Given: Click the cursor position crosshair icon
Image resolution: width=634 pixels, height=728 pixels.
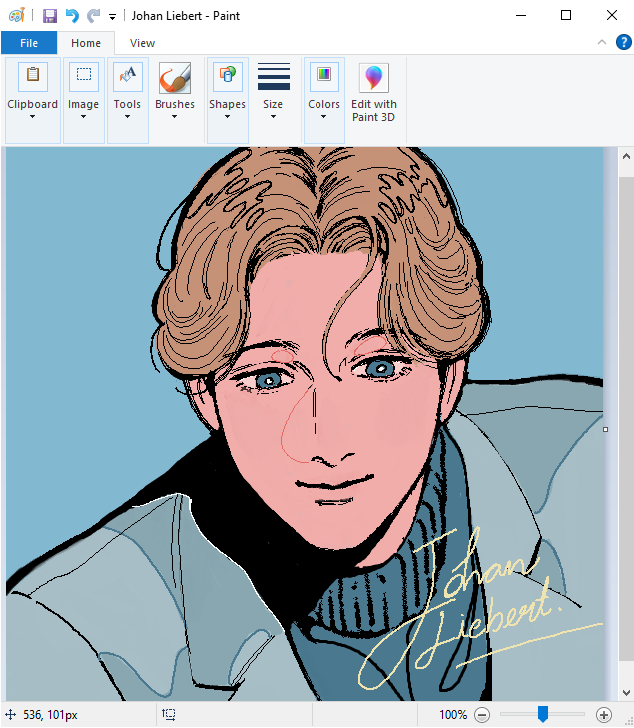Looking at the screenshot, I should coord(10,715).
